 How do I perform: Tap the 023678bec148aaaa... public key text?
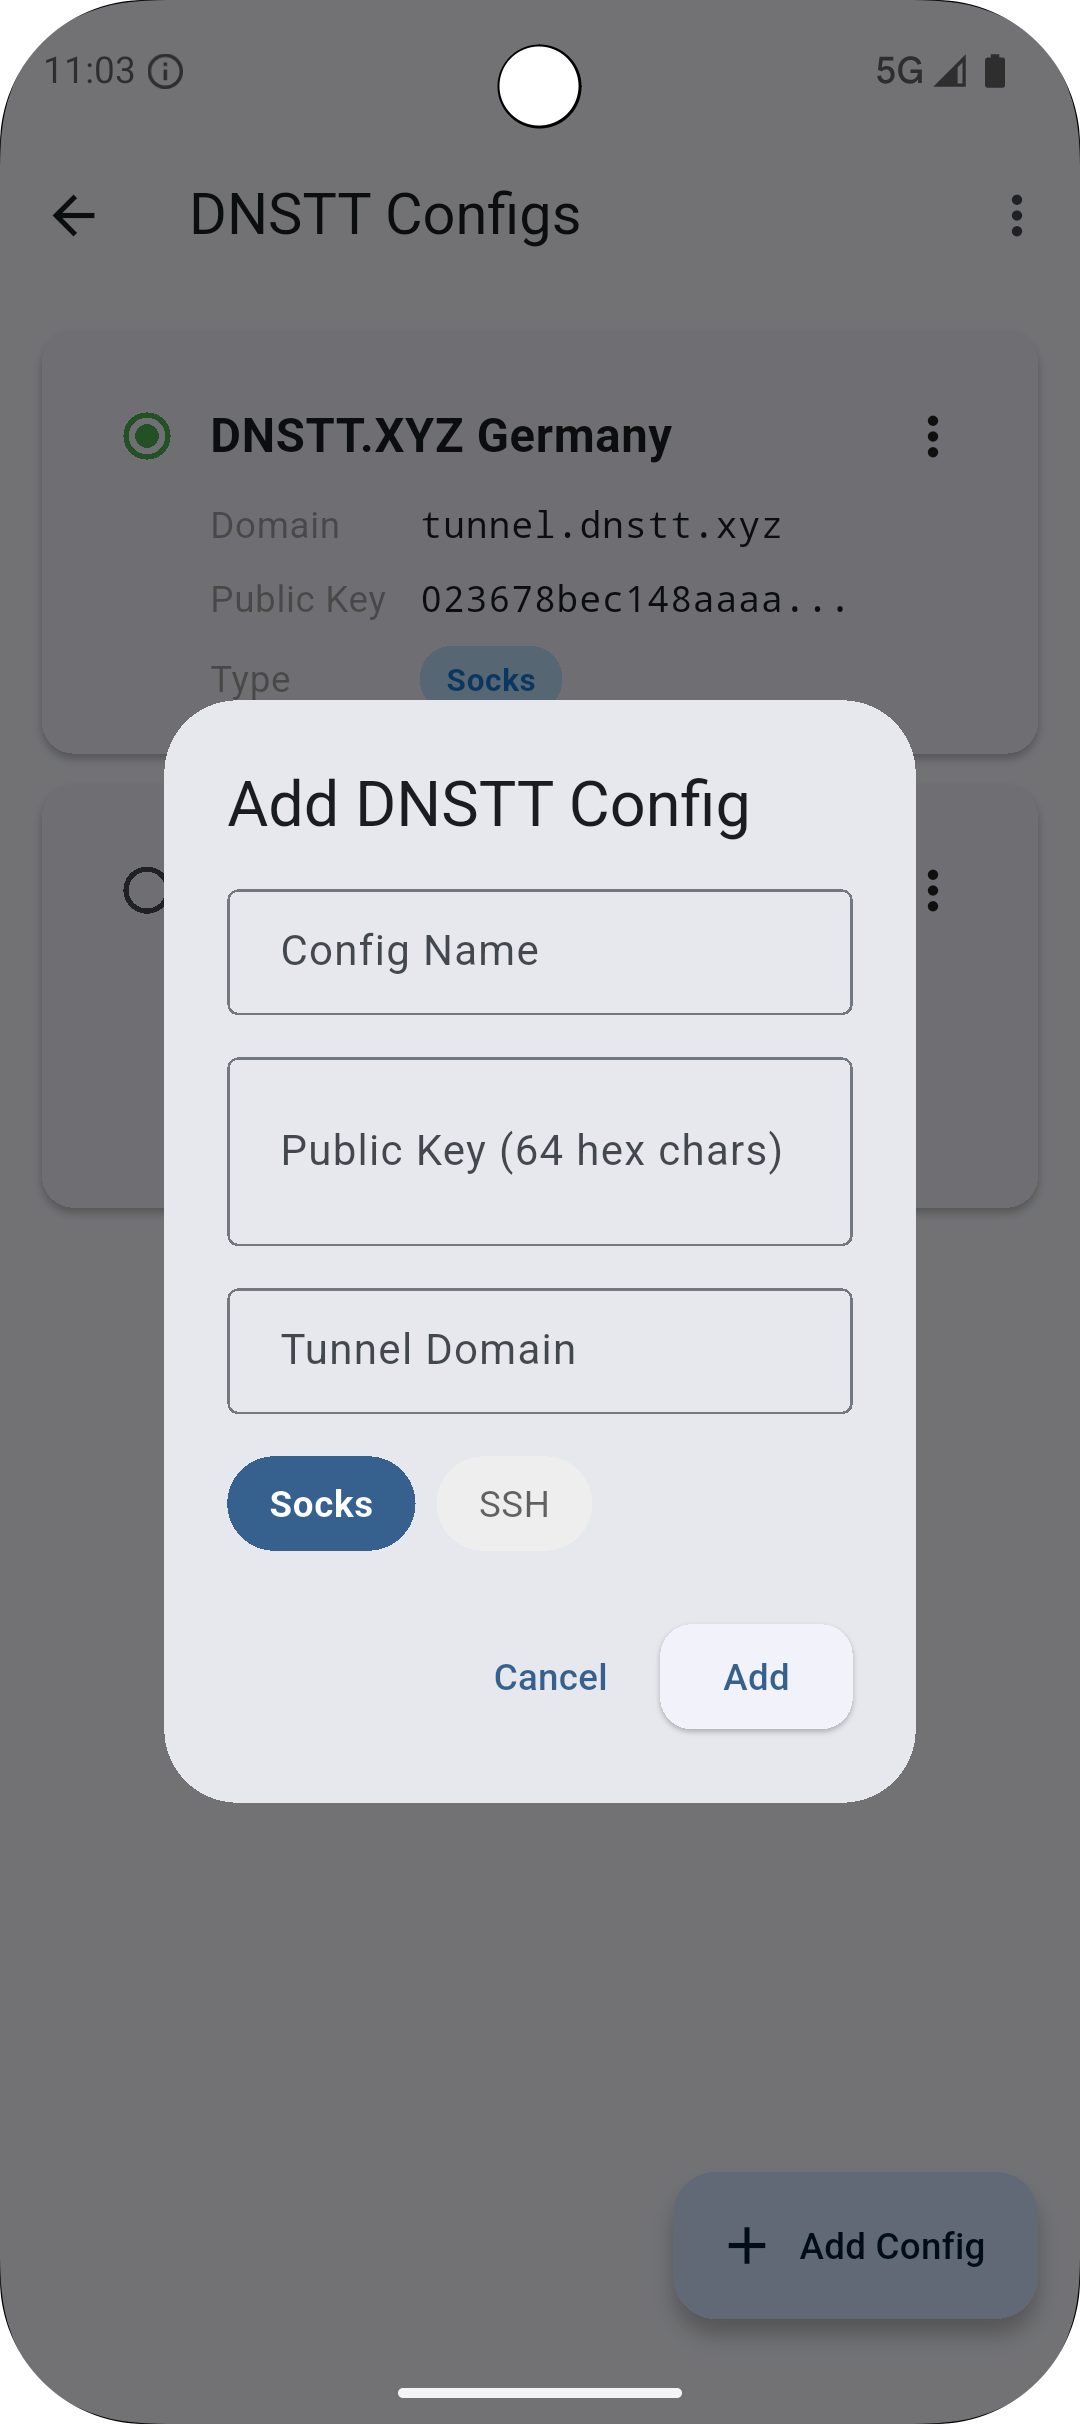click(634, 600)
